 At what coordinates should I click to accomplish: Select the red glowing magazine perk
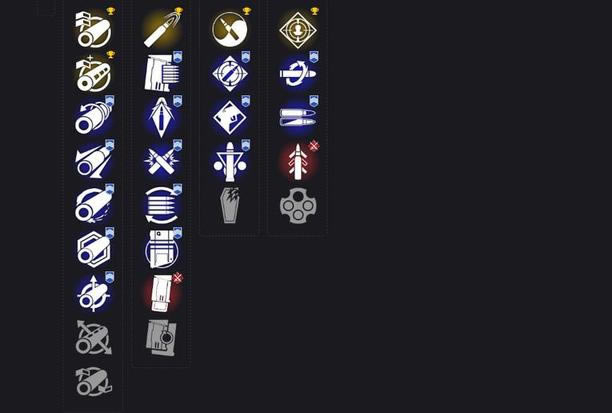click(162, 294)
